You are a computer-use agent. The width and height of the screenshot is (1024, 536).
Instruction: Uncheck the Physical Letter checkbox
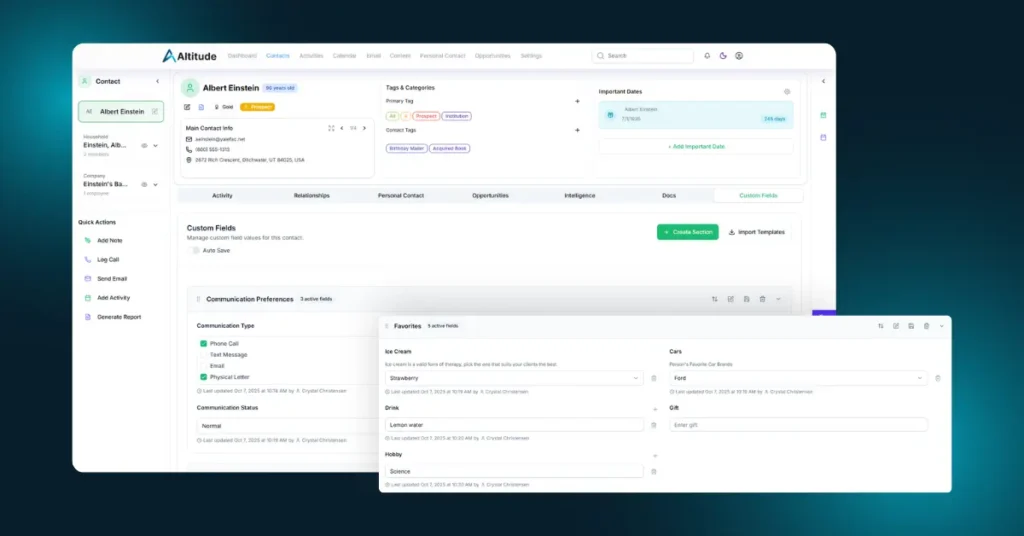pyautogui.click(x=203, y=377)
